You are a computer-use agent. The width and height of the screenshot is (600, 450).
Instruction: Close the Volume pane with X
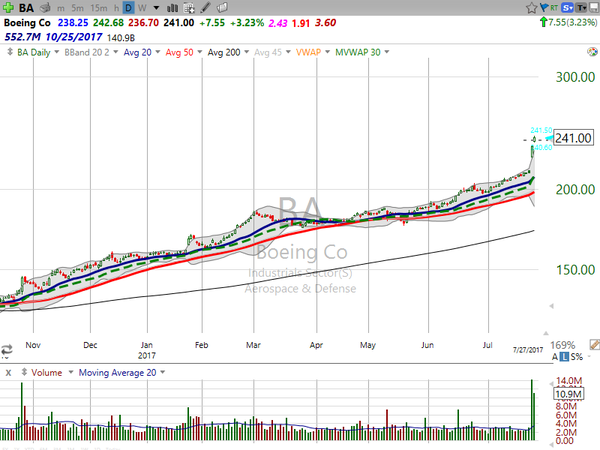coord(8,372)
